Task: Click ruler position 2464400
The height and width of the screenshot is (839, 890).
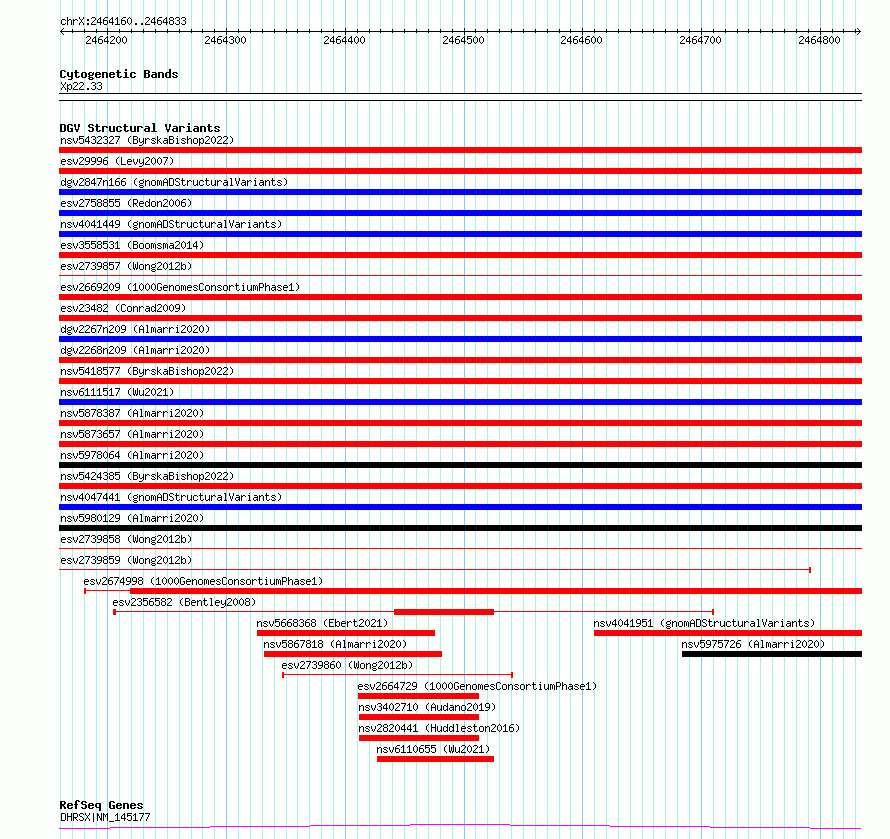Action: click(x=344, y=40)
